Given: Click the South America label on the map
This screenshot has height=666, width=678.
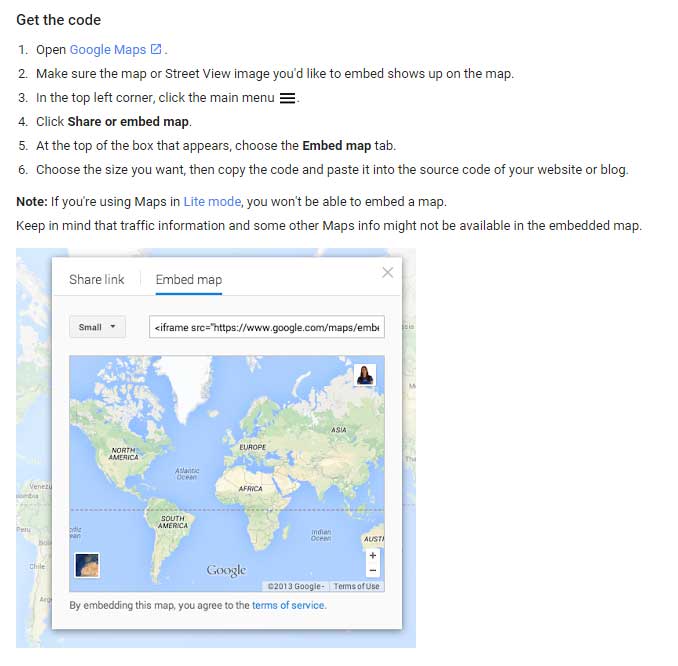Looking at the screenshot, I should point(173,522).
